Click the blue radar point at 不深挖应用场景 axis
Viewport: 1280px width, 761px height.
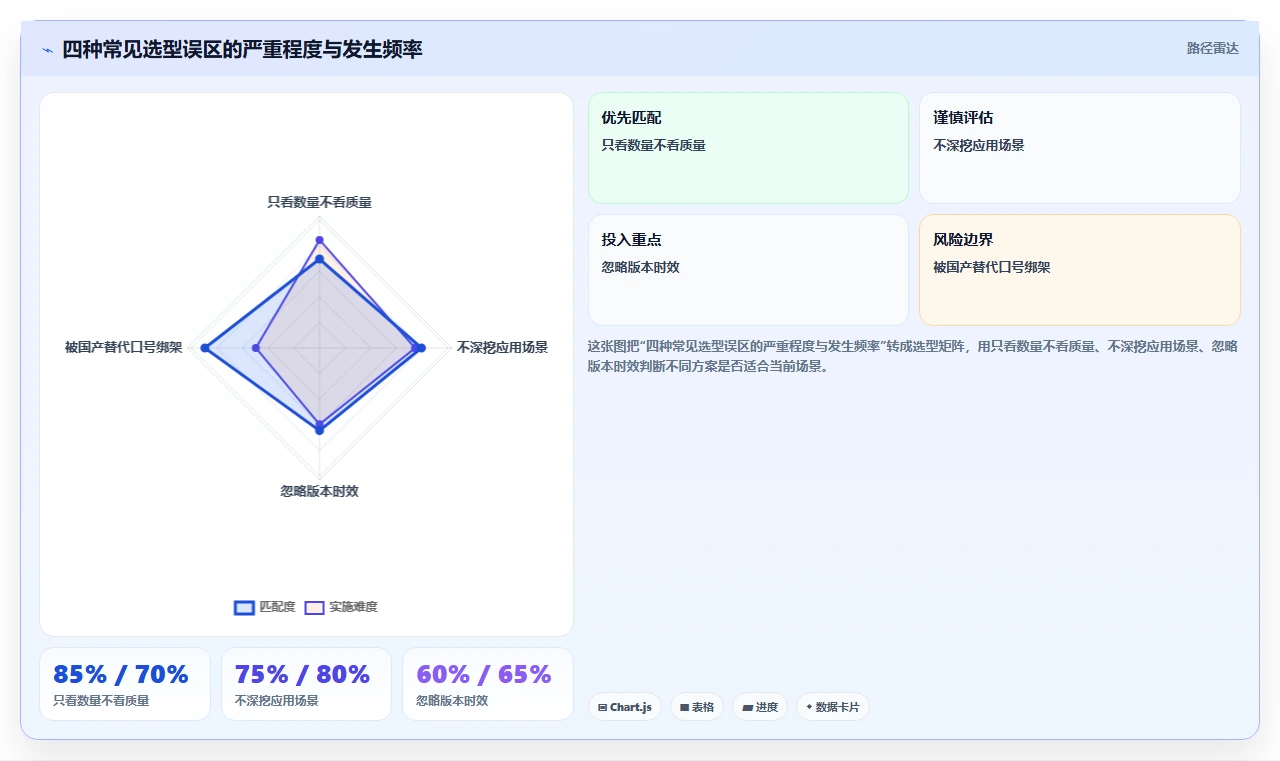pyautogui.click(x=421, y=348)
